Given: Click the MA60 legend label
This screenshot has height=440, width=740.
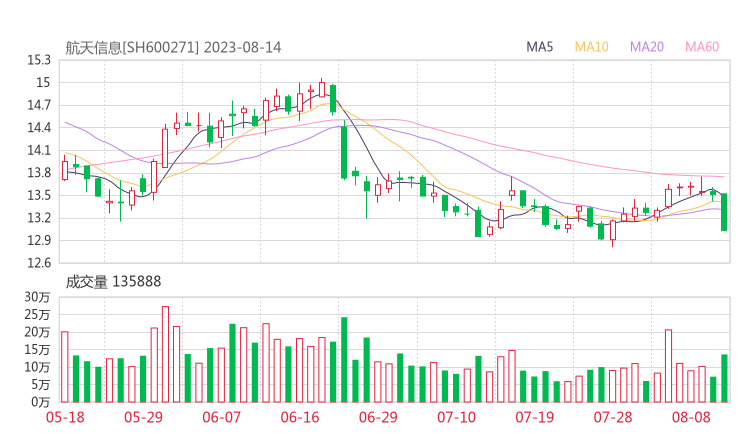Looking at the screenshot, I should (x=702, y=47).
